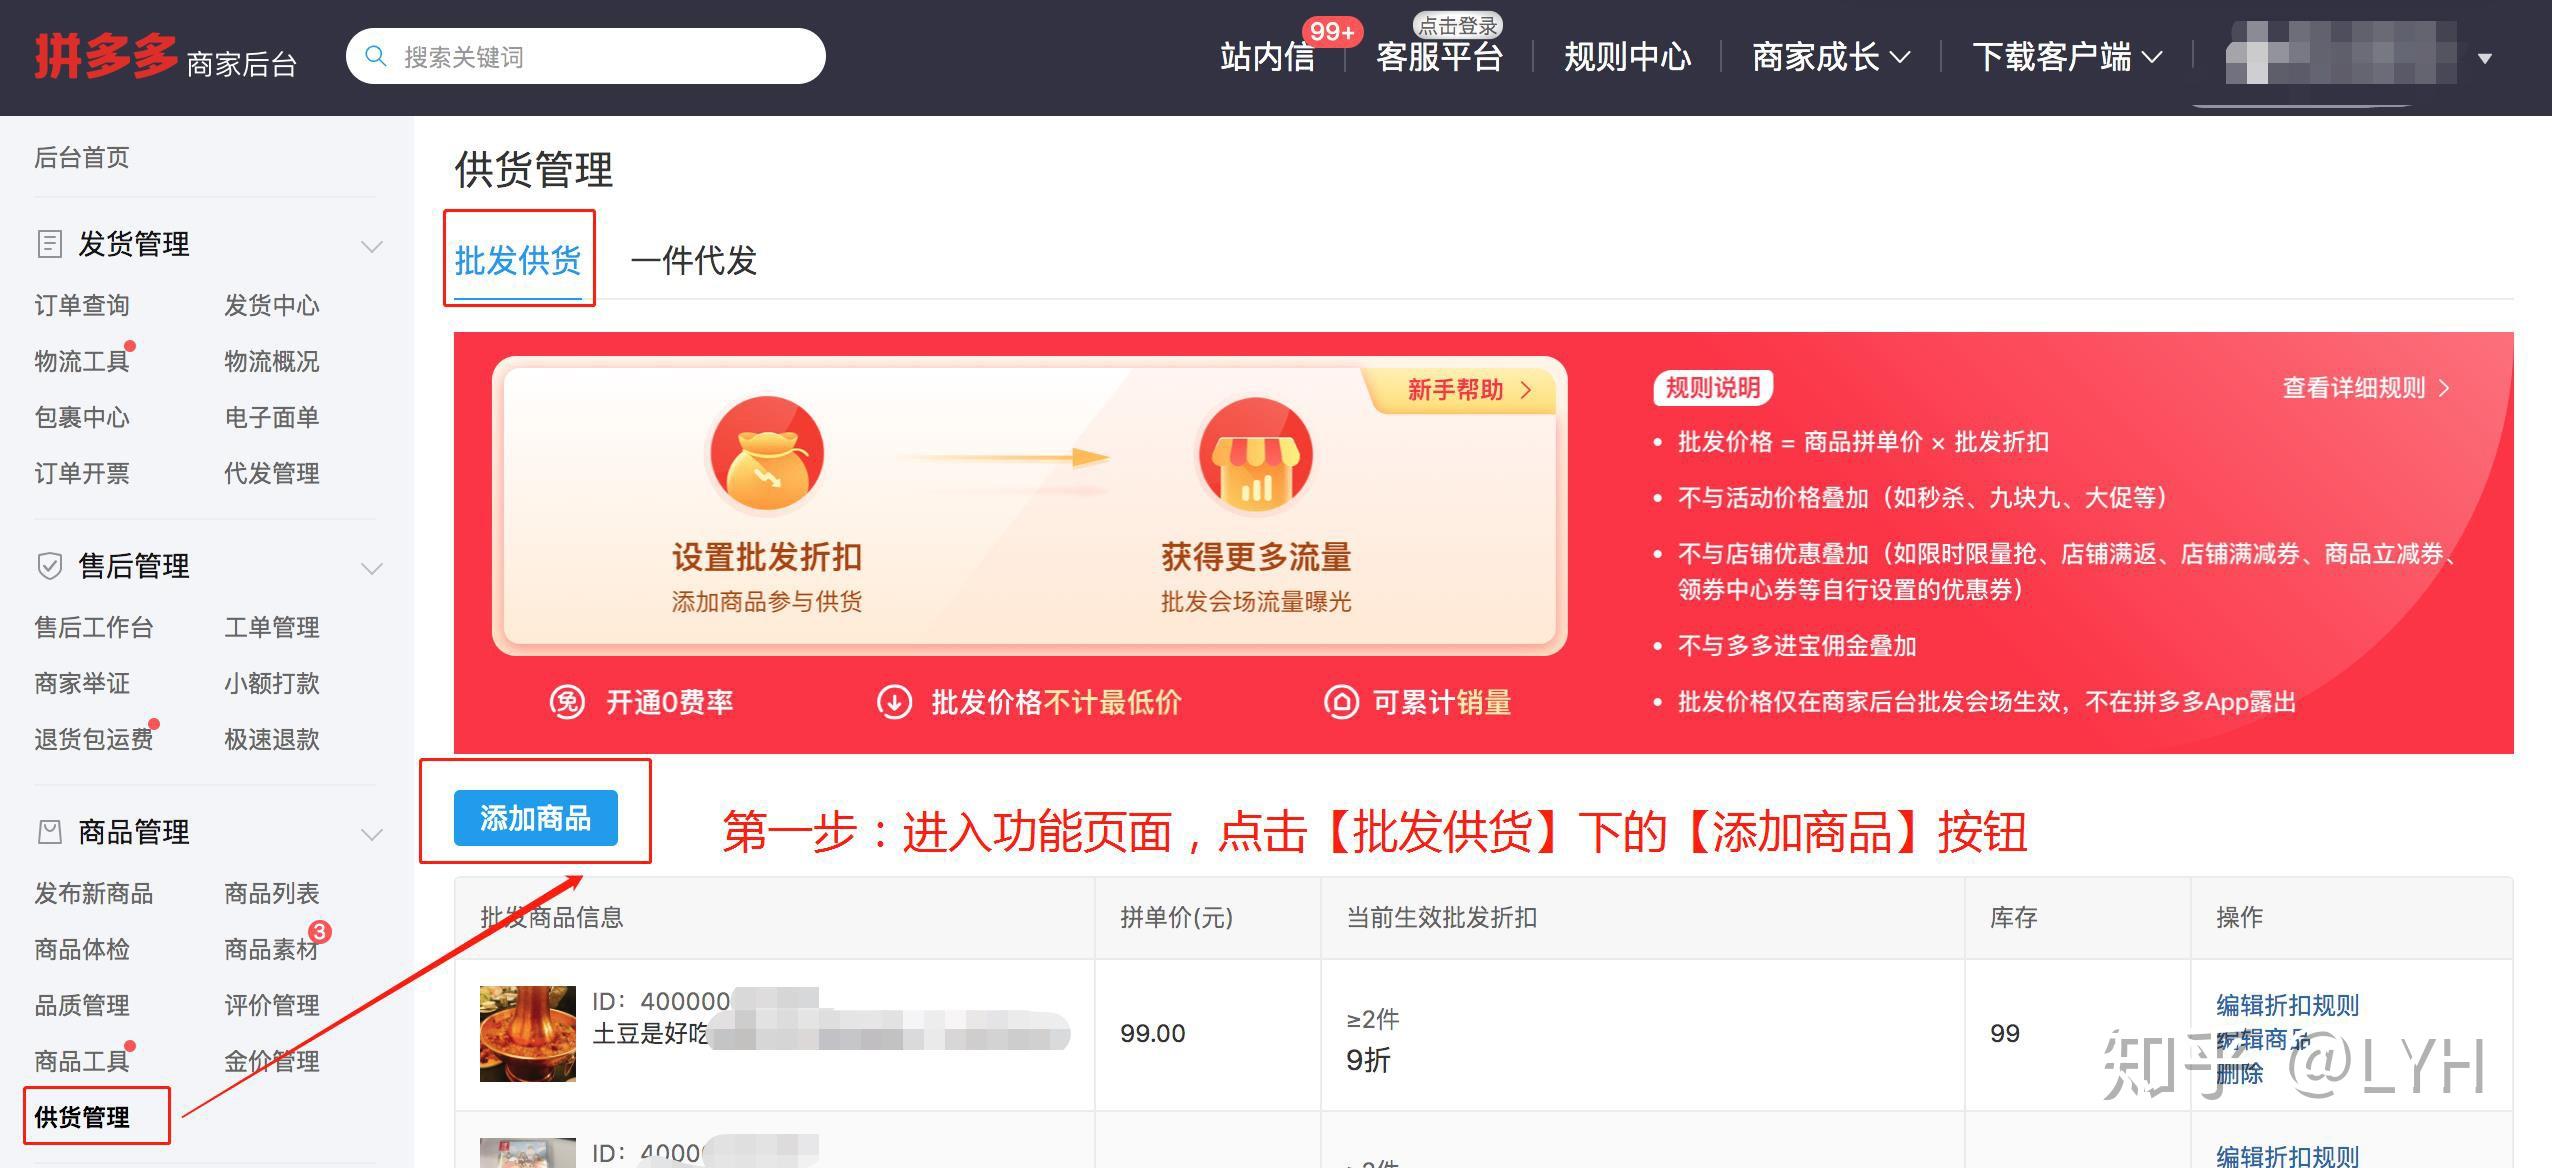Click the 搜索关键词 search field
2552x1168 pixels.
point(600,57)
